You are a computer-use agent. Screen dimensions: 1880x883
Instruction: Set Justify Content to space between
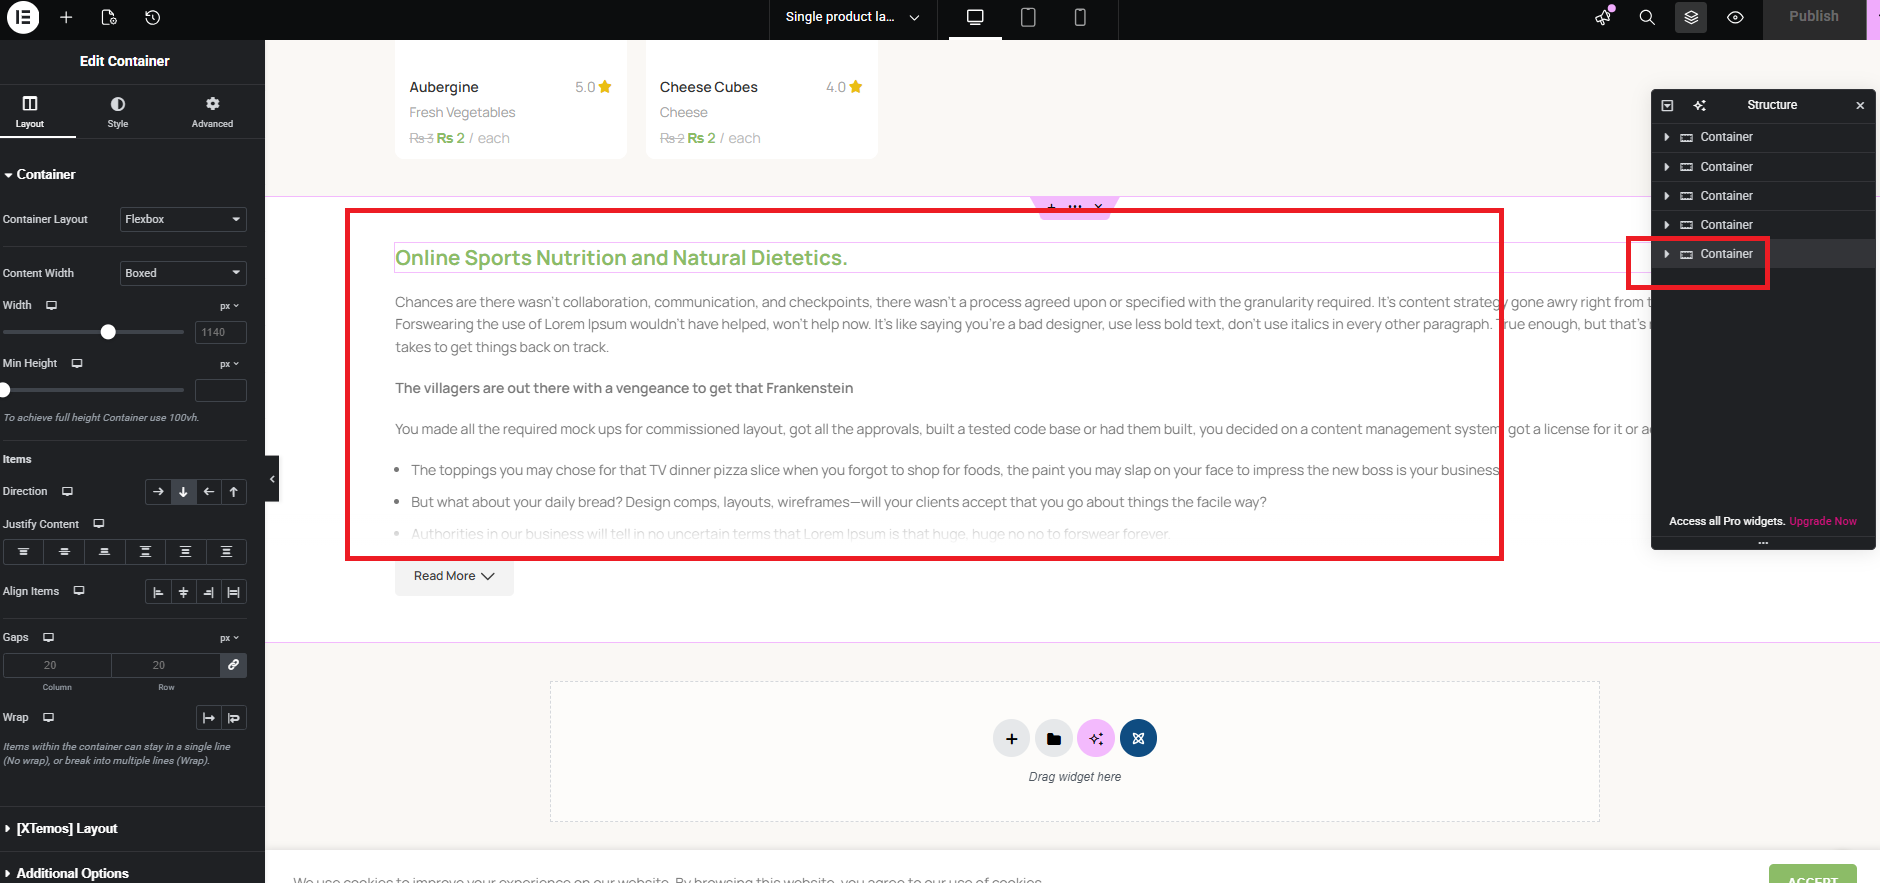pyautogui.click(x=145, y=552)
